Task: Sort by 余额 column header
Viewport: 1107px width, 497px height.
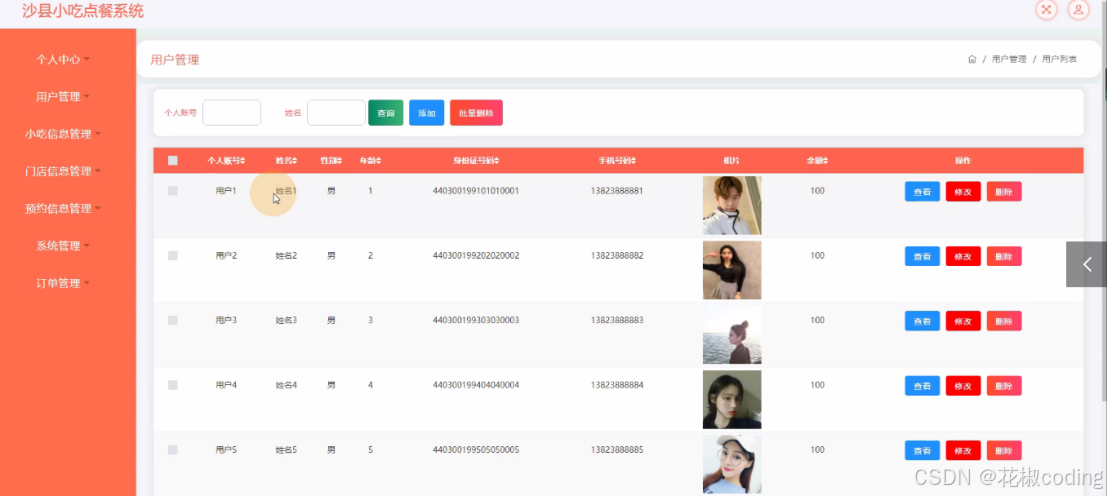Action: click(817, 161)
